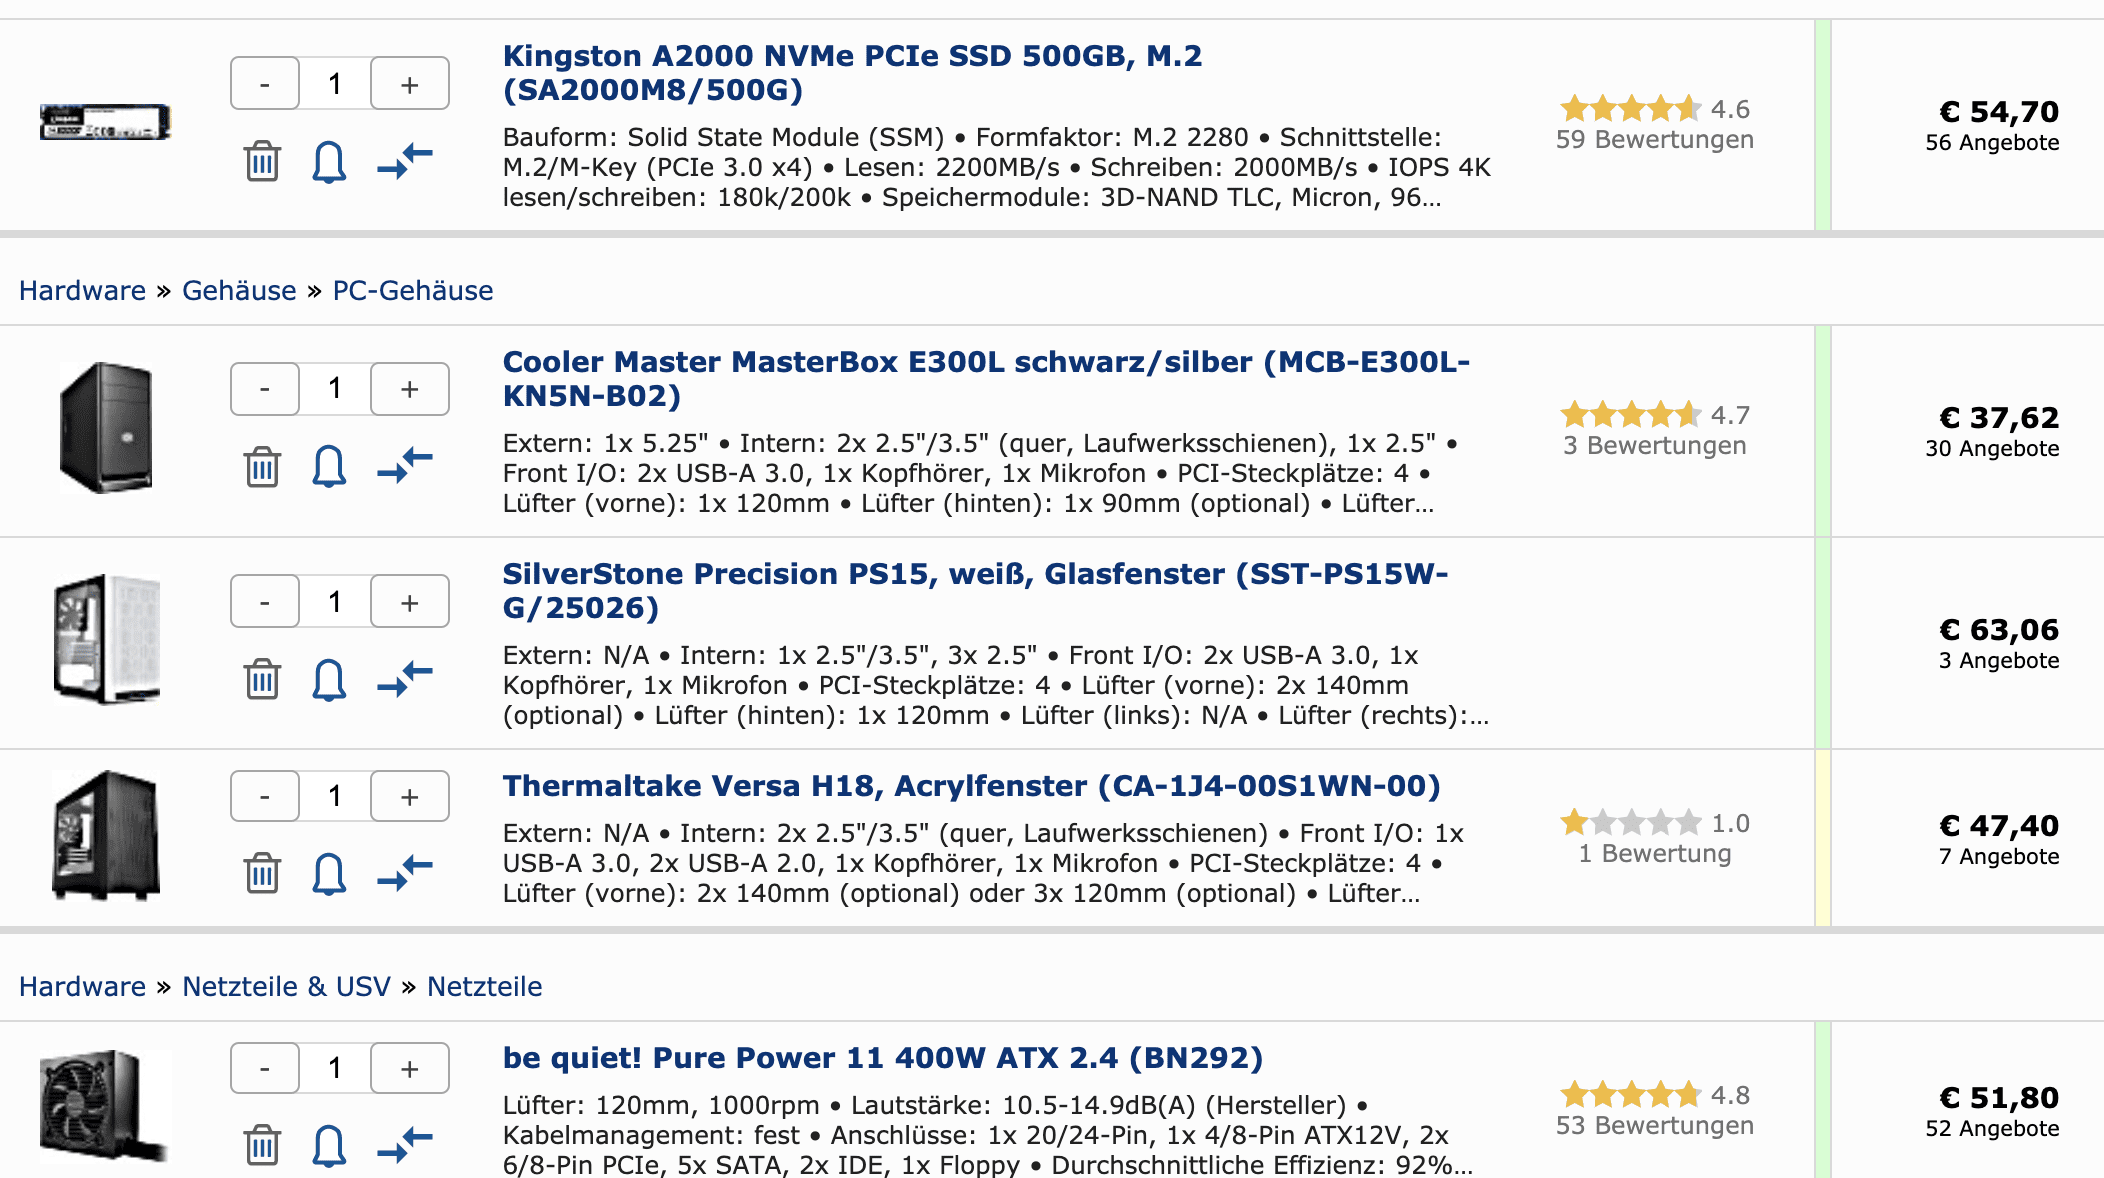Click move arrows icon for SilverStone Precision PS15
This screenshot has width=2104, height=1178.
pos(405,679)
